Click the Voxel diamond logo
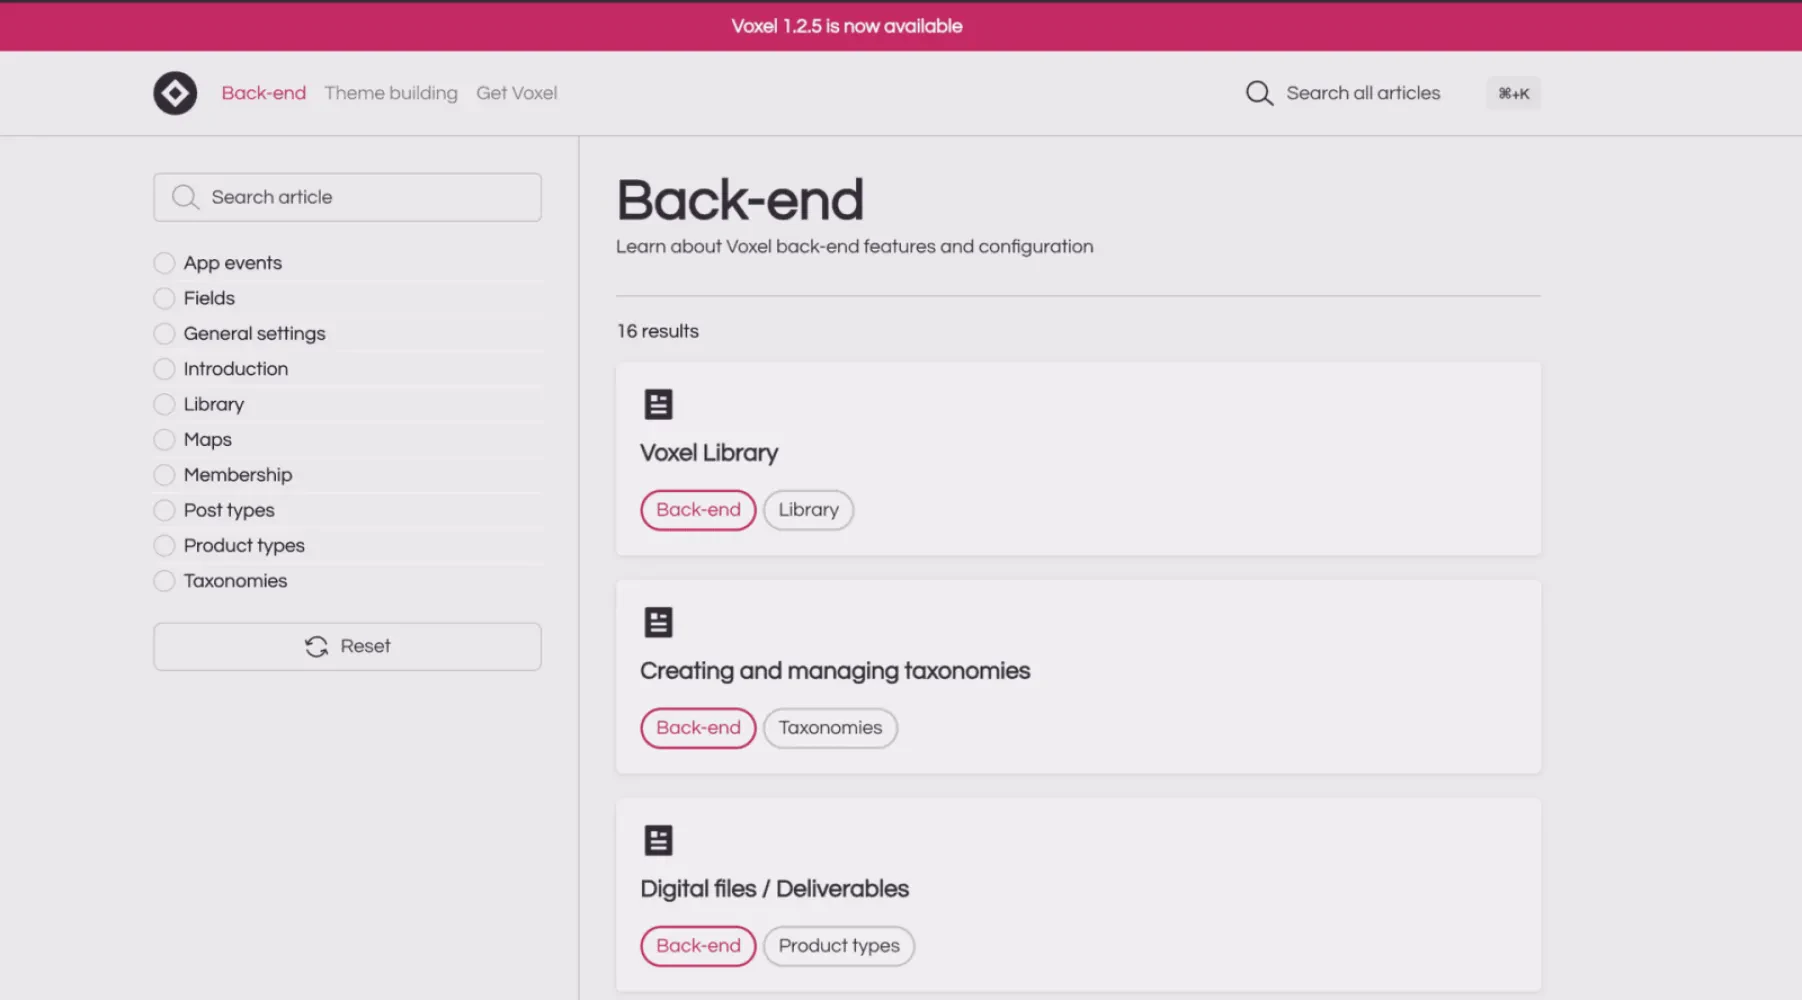The width and height of the screenshot is (1802, 1000). click(175, 93)
